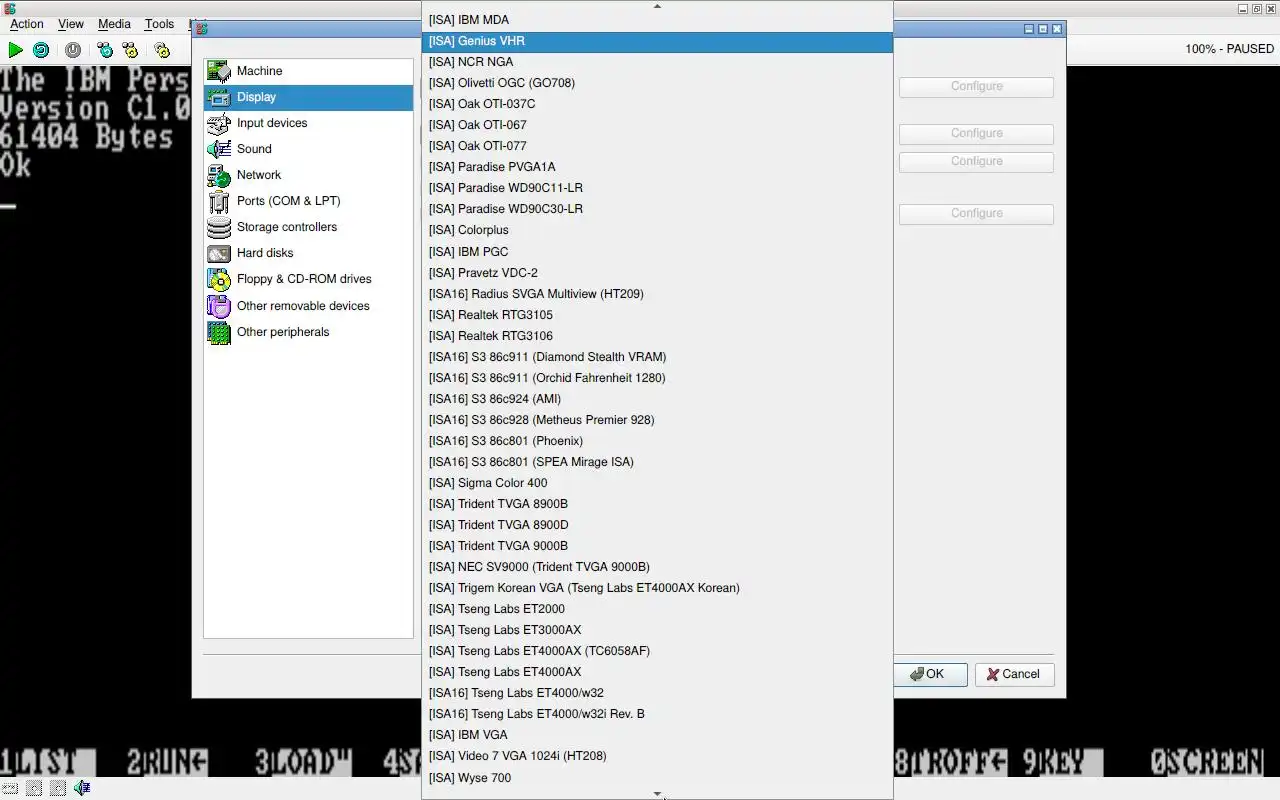
Task: Click the cassette icon in status bar
Action: click(10, 788)
